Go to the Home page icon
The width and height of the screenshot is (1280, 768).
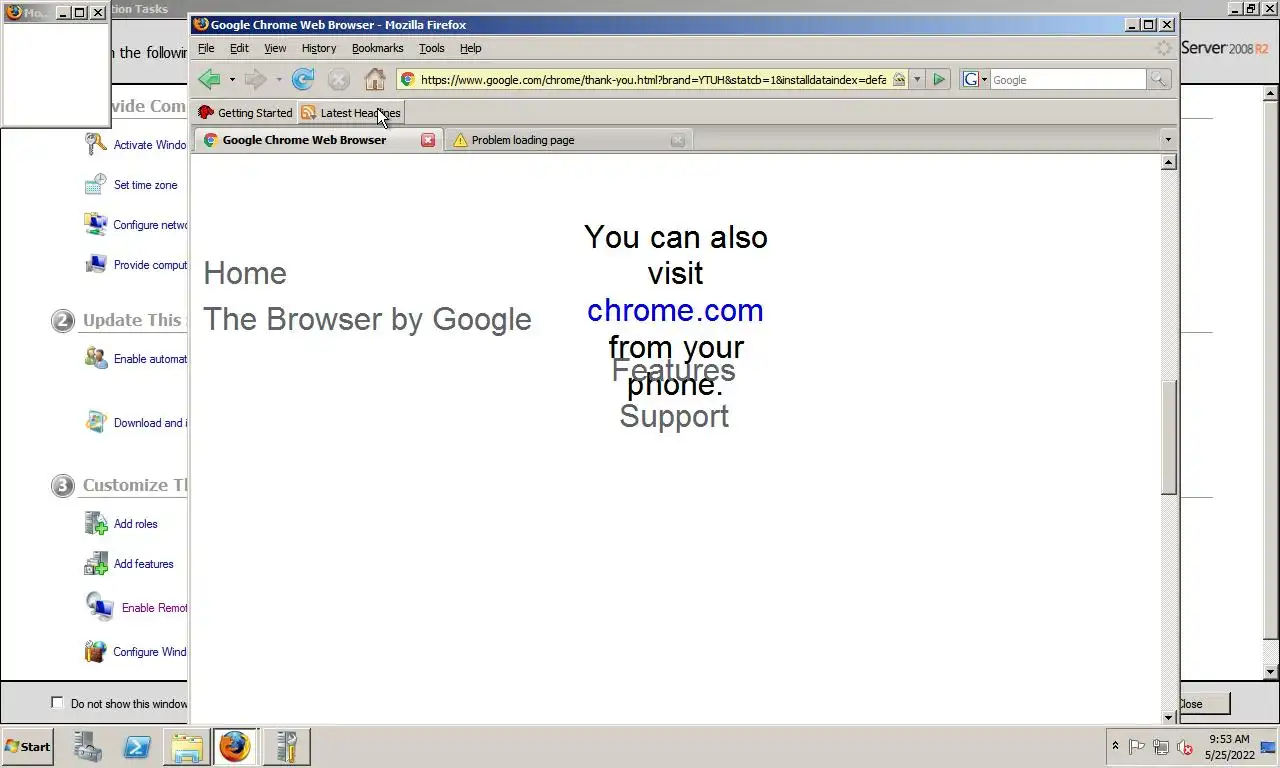375,79
